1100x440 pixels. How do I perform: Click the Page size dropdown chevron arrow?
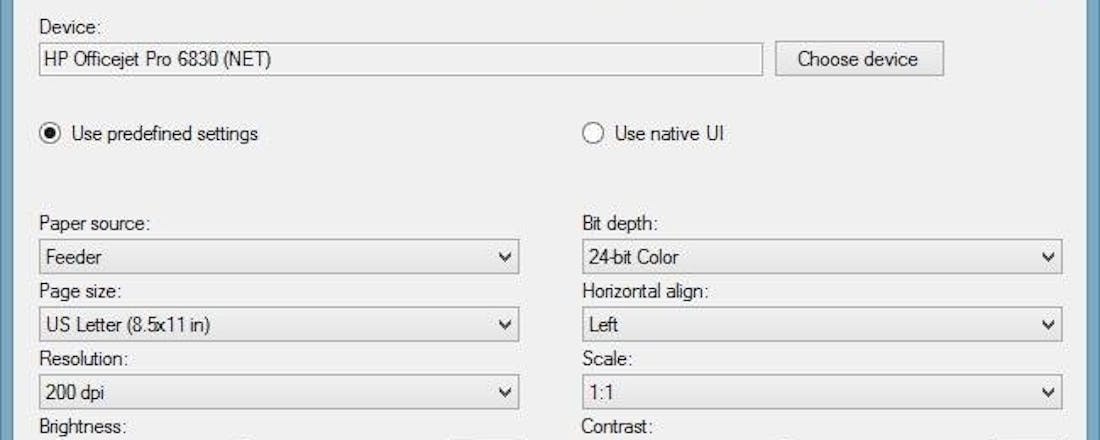coord(505,324)
